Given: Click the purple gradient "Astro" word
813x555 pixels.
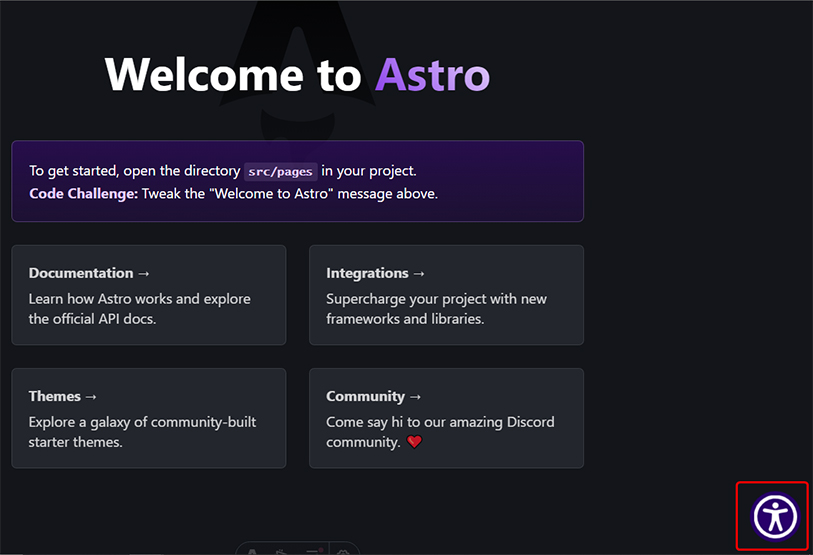Looking at the screenshot, I should point(432,75).
